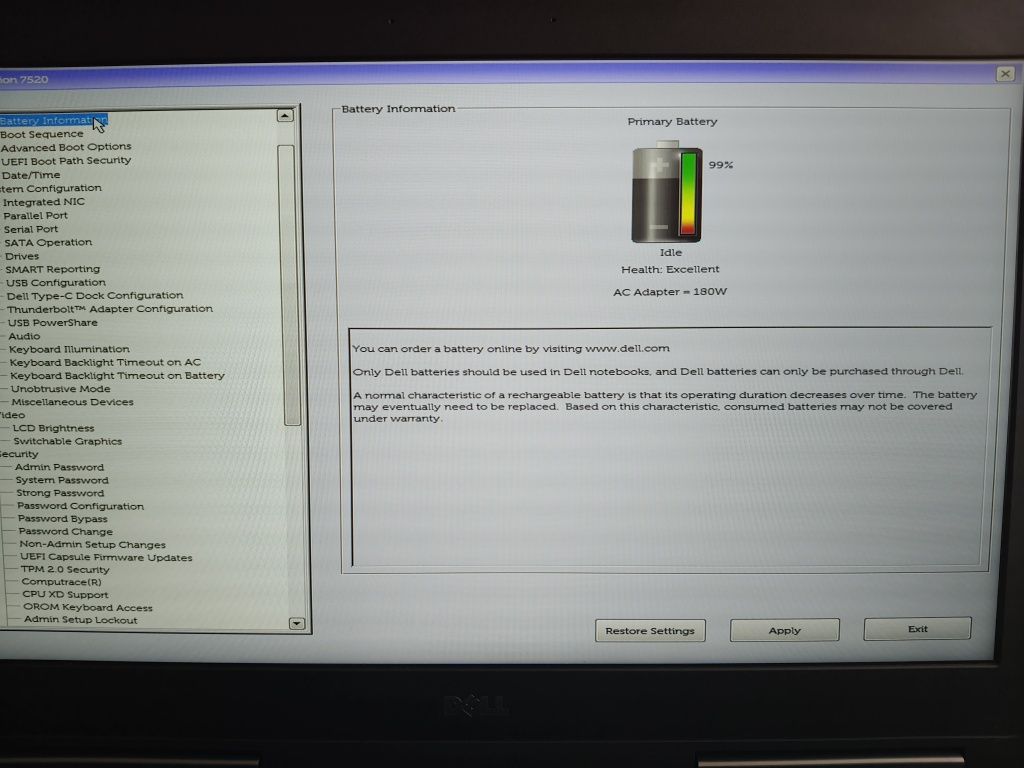Select Drives entry
The width and height of the screenshot is (1024, 768).
point(22,256)
